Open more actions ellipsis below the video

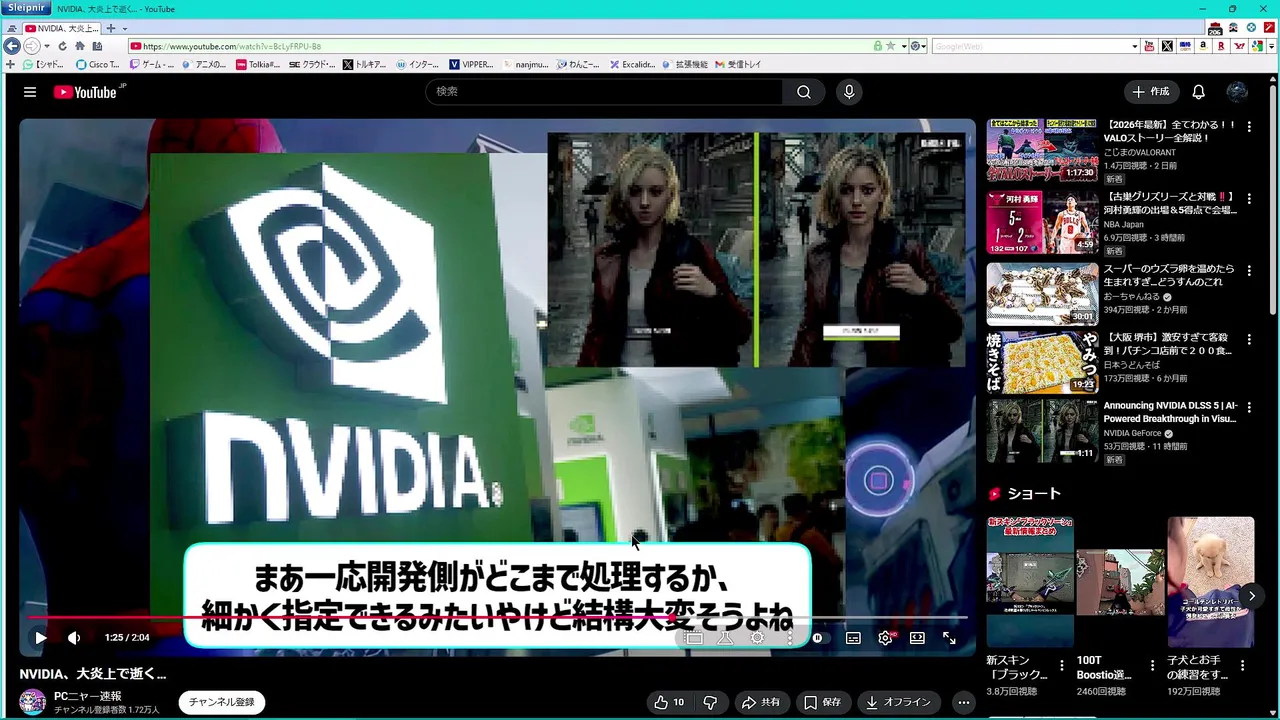[964, 702]
